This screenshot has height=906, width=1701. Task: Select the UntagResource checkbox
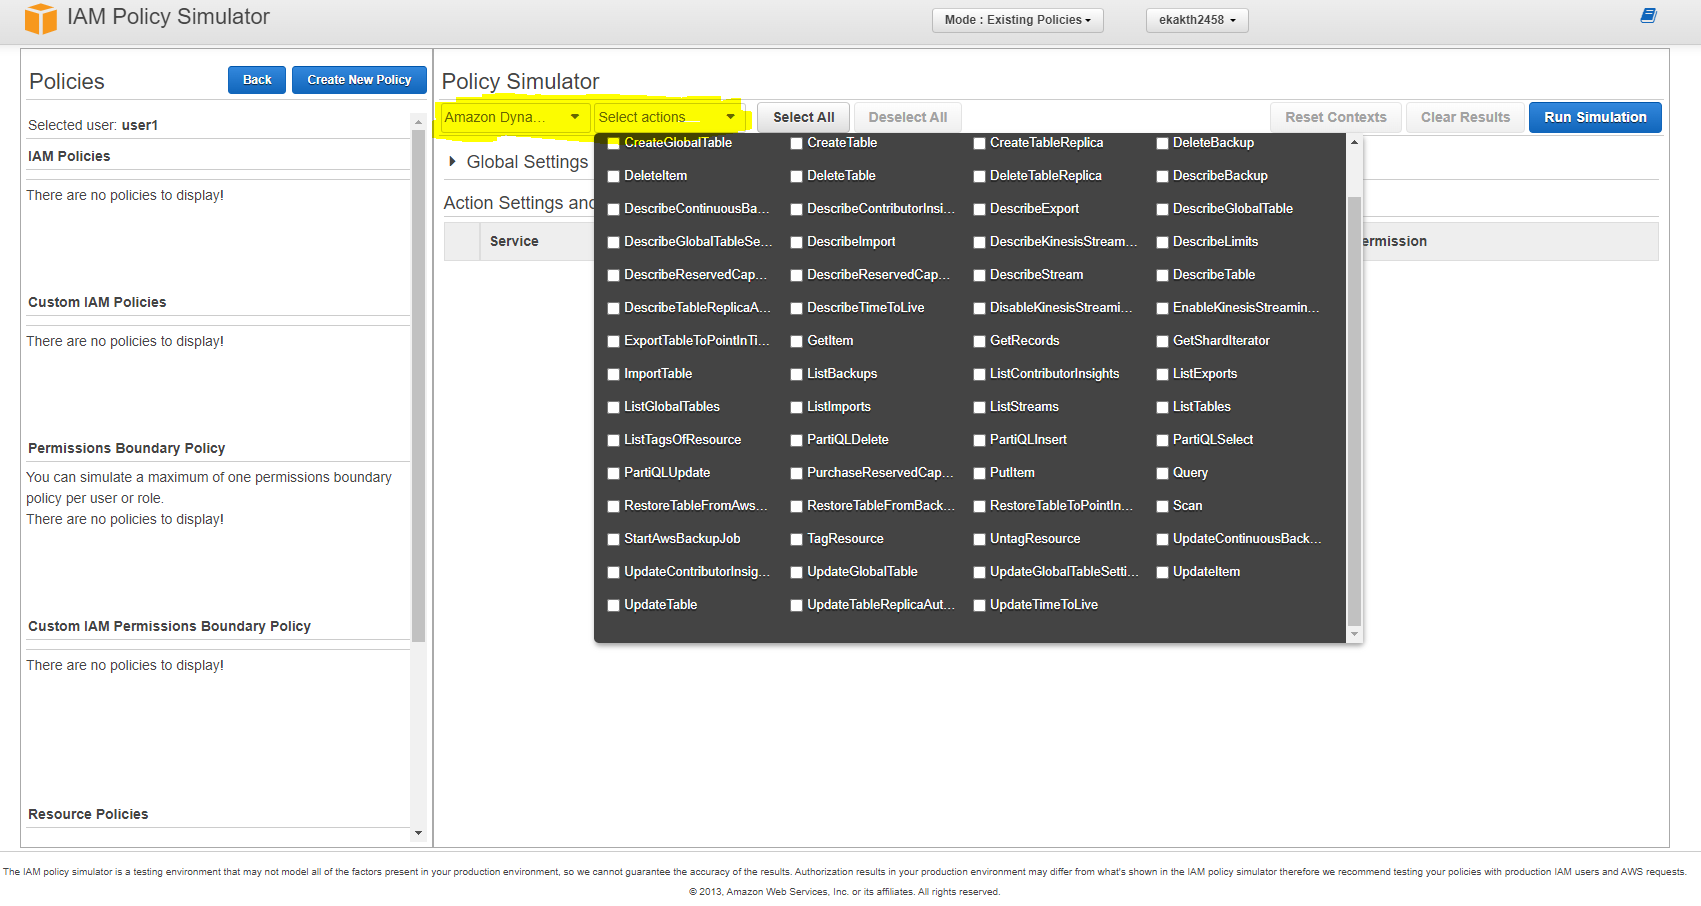pos(980,540)
